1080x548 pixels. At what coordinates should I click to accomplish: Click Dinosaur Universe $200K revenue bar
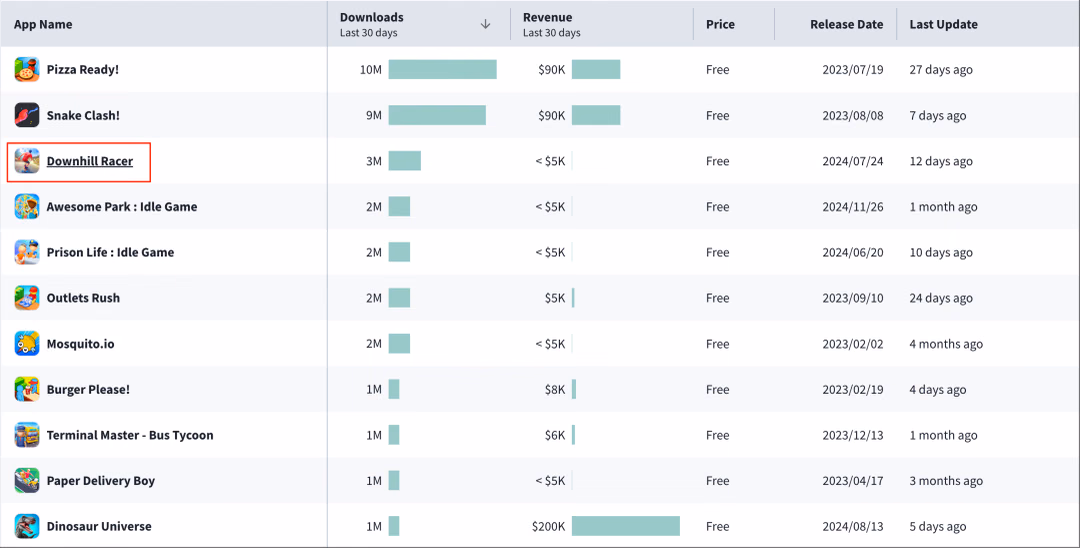coord(626,526)
